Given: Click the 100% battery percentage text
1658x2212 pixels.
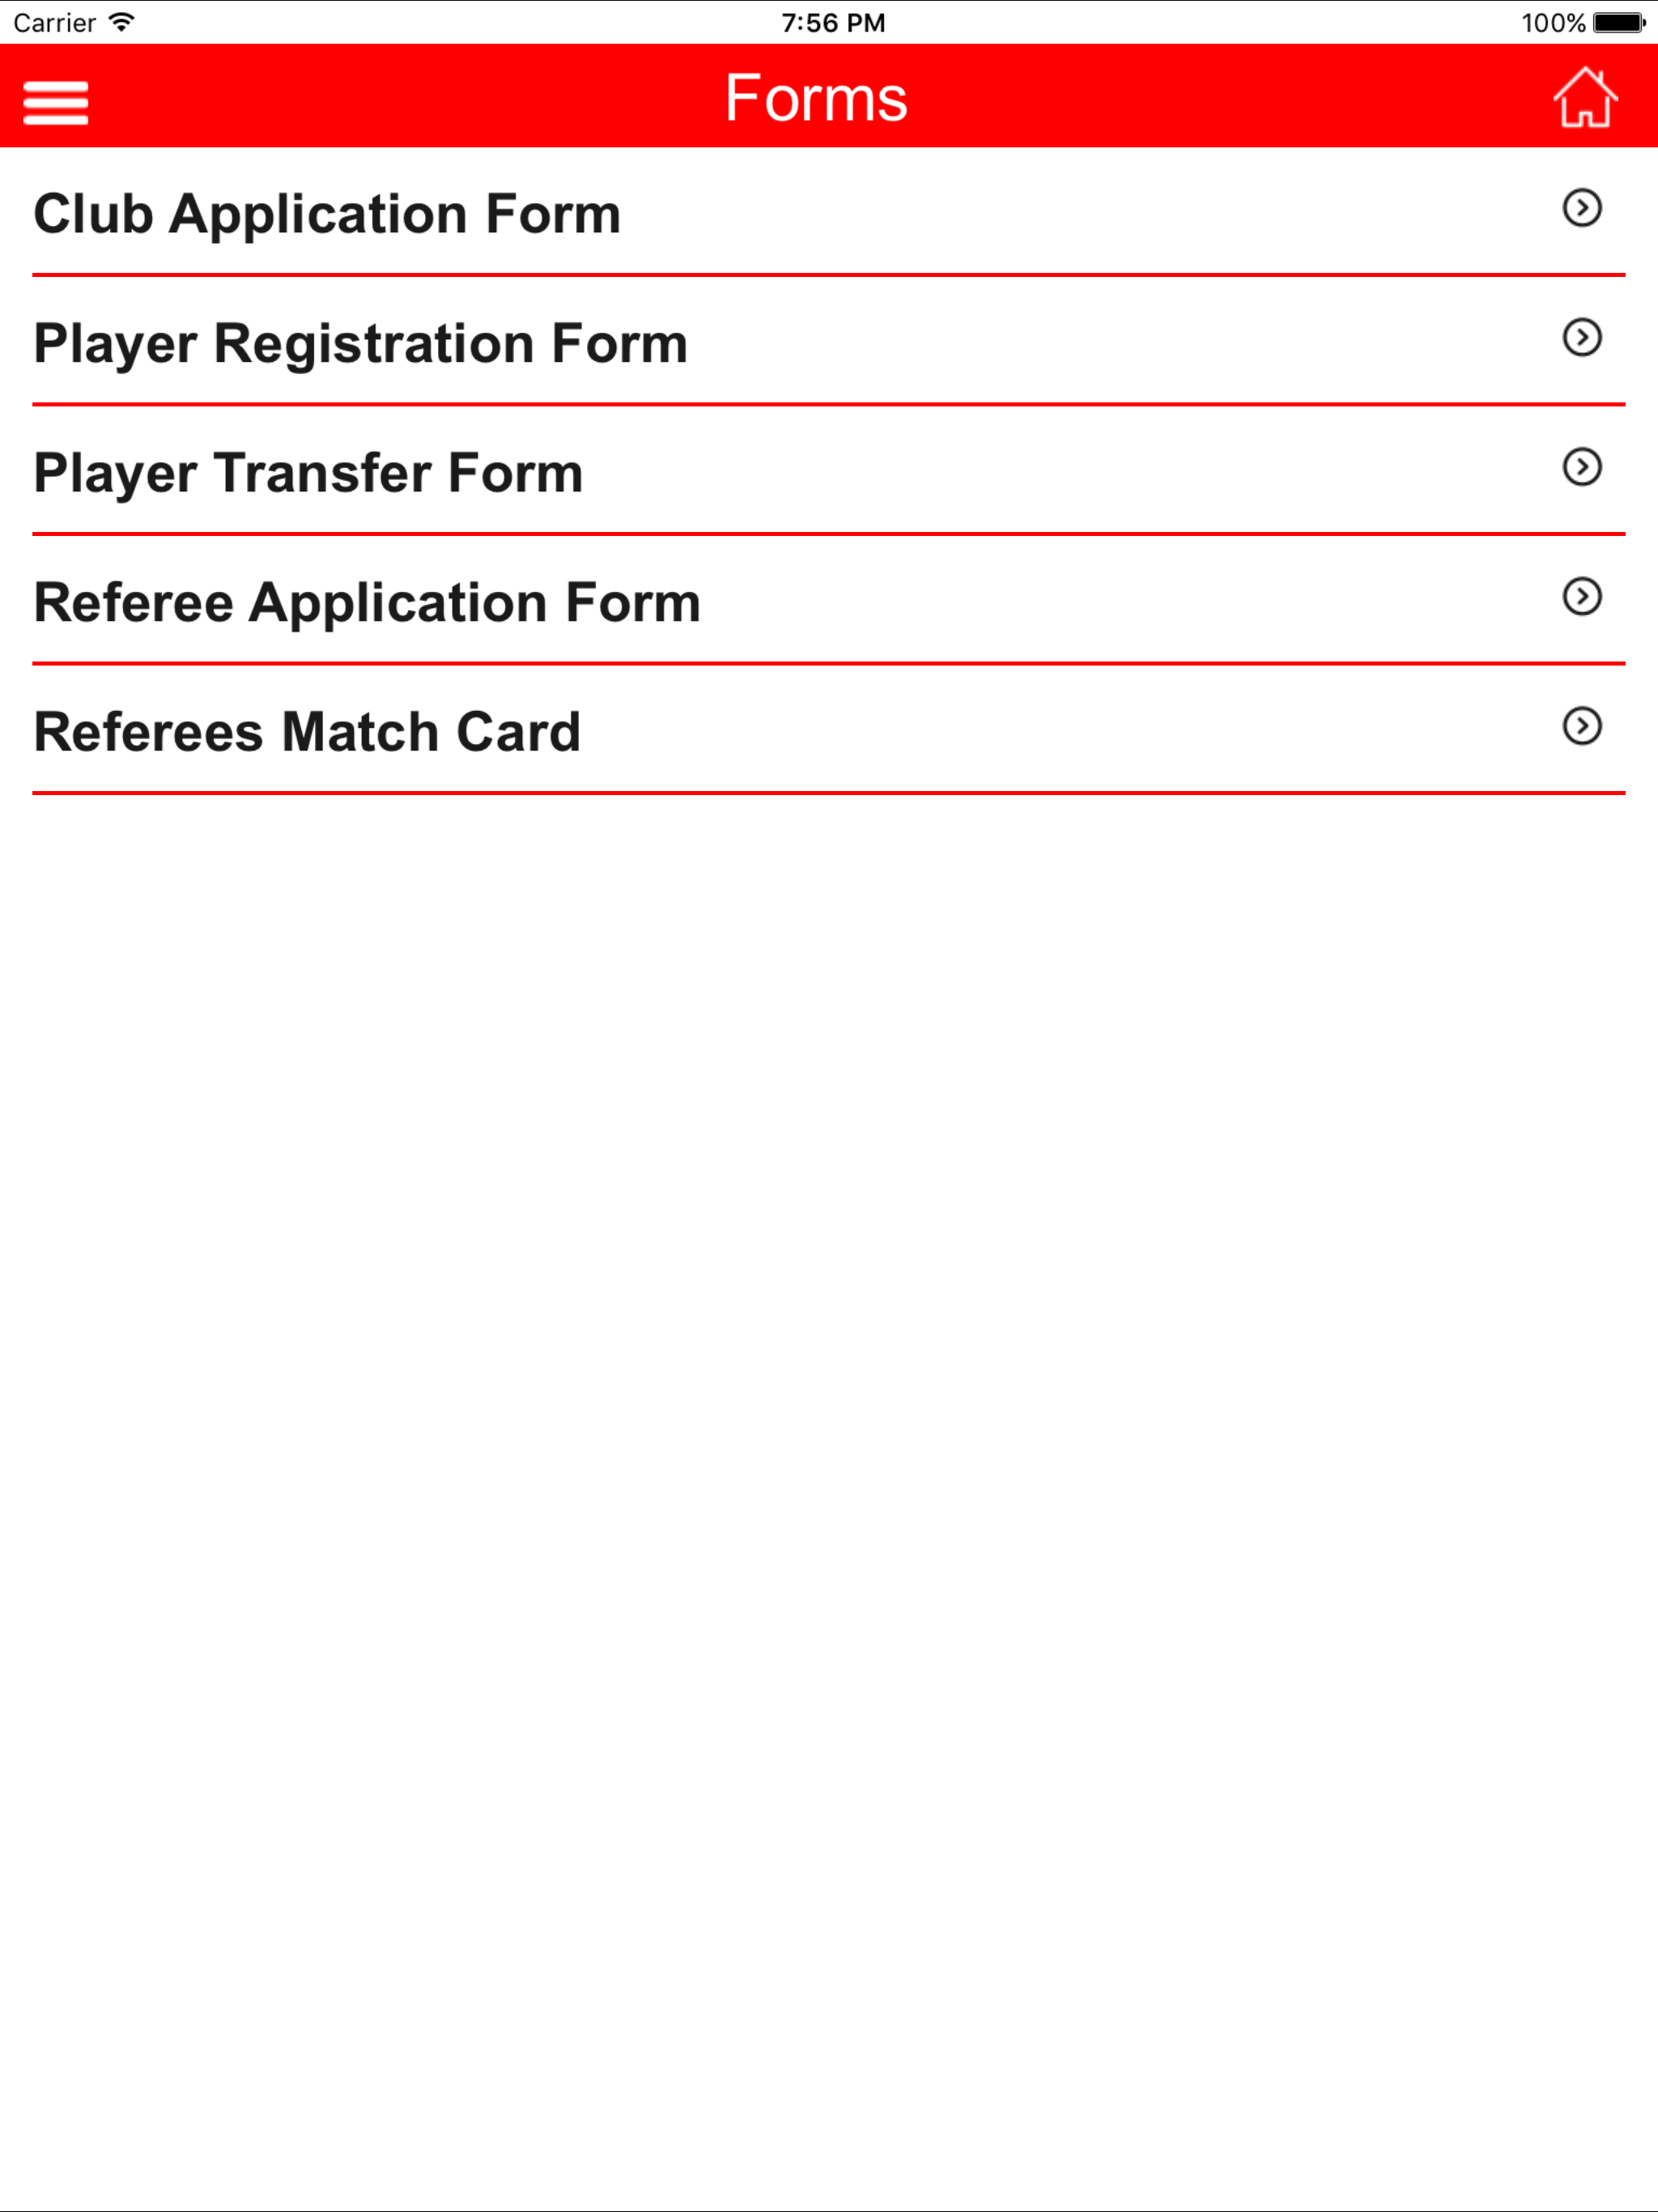Looking at the screenshot, I should [x=1553, y=22].
